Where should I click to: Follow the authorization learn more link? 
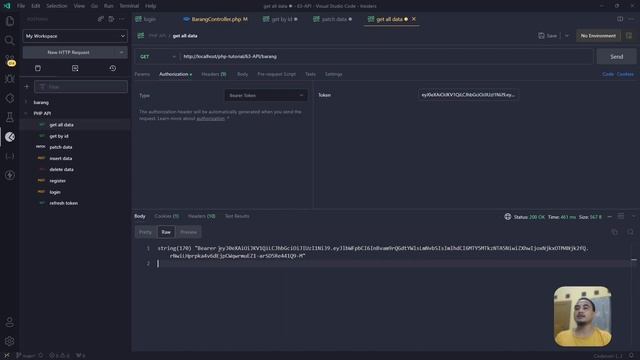(x=211, y=119)
